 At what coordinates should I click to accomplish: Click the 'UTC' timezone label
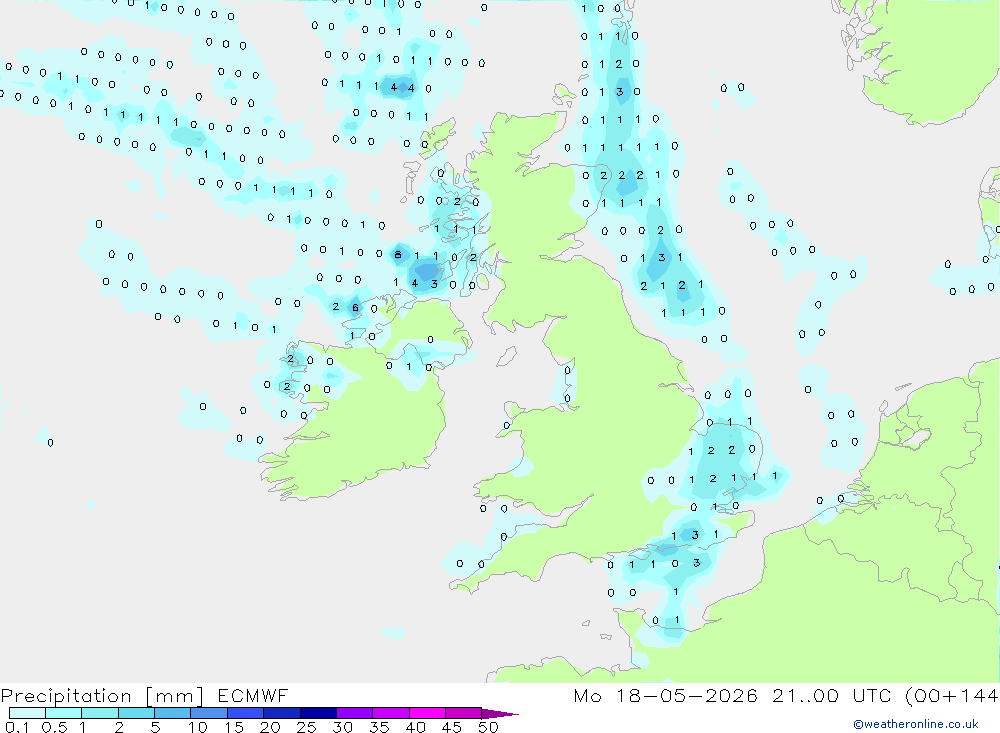(872, 695)
